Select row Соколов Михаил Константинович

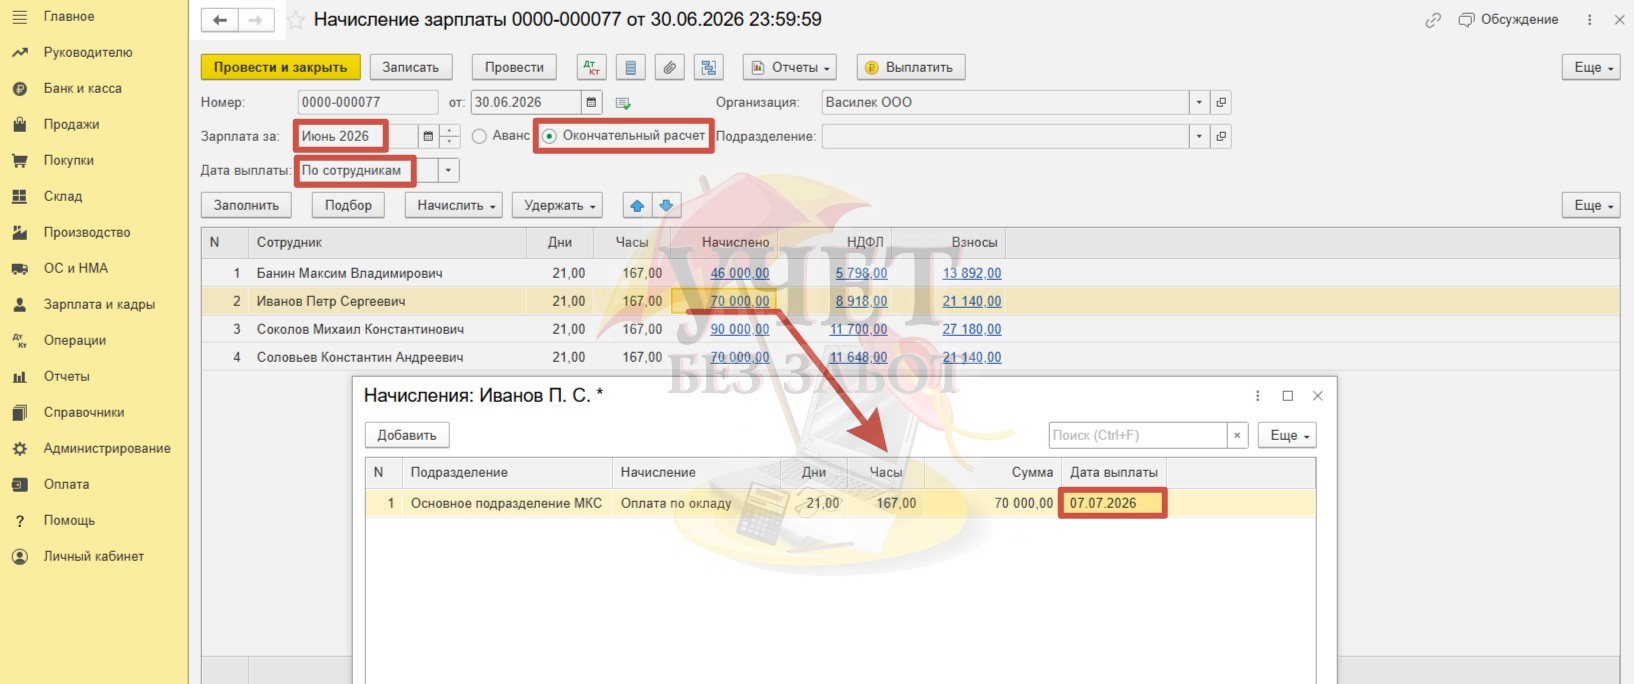(x=910, y=329)
